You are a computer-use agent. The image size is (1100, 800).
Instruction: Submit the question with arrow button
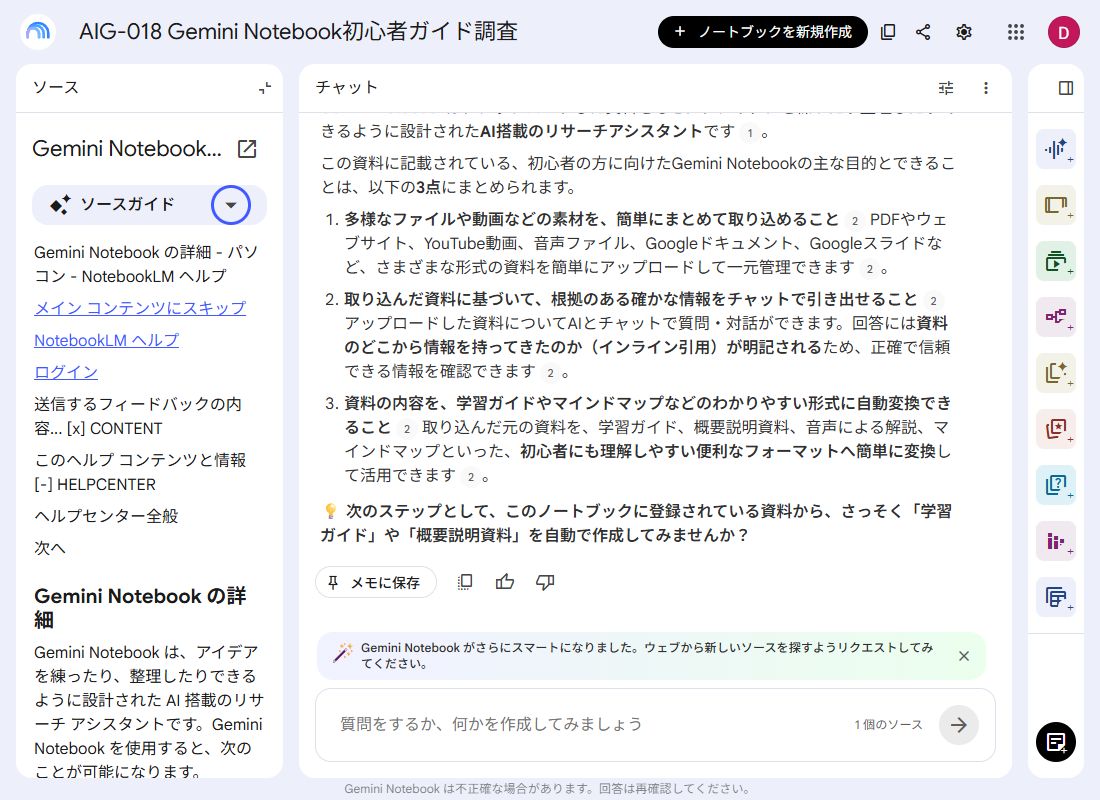pos(959,725)
